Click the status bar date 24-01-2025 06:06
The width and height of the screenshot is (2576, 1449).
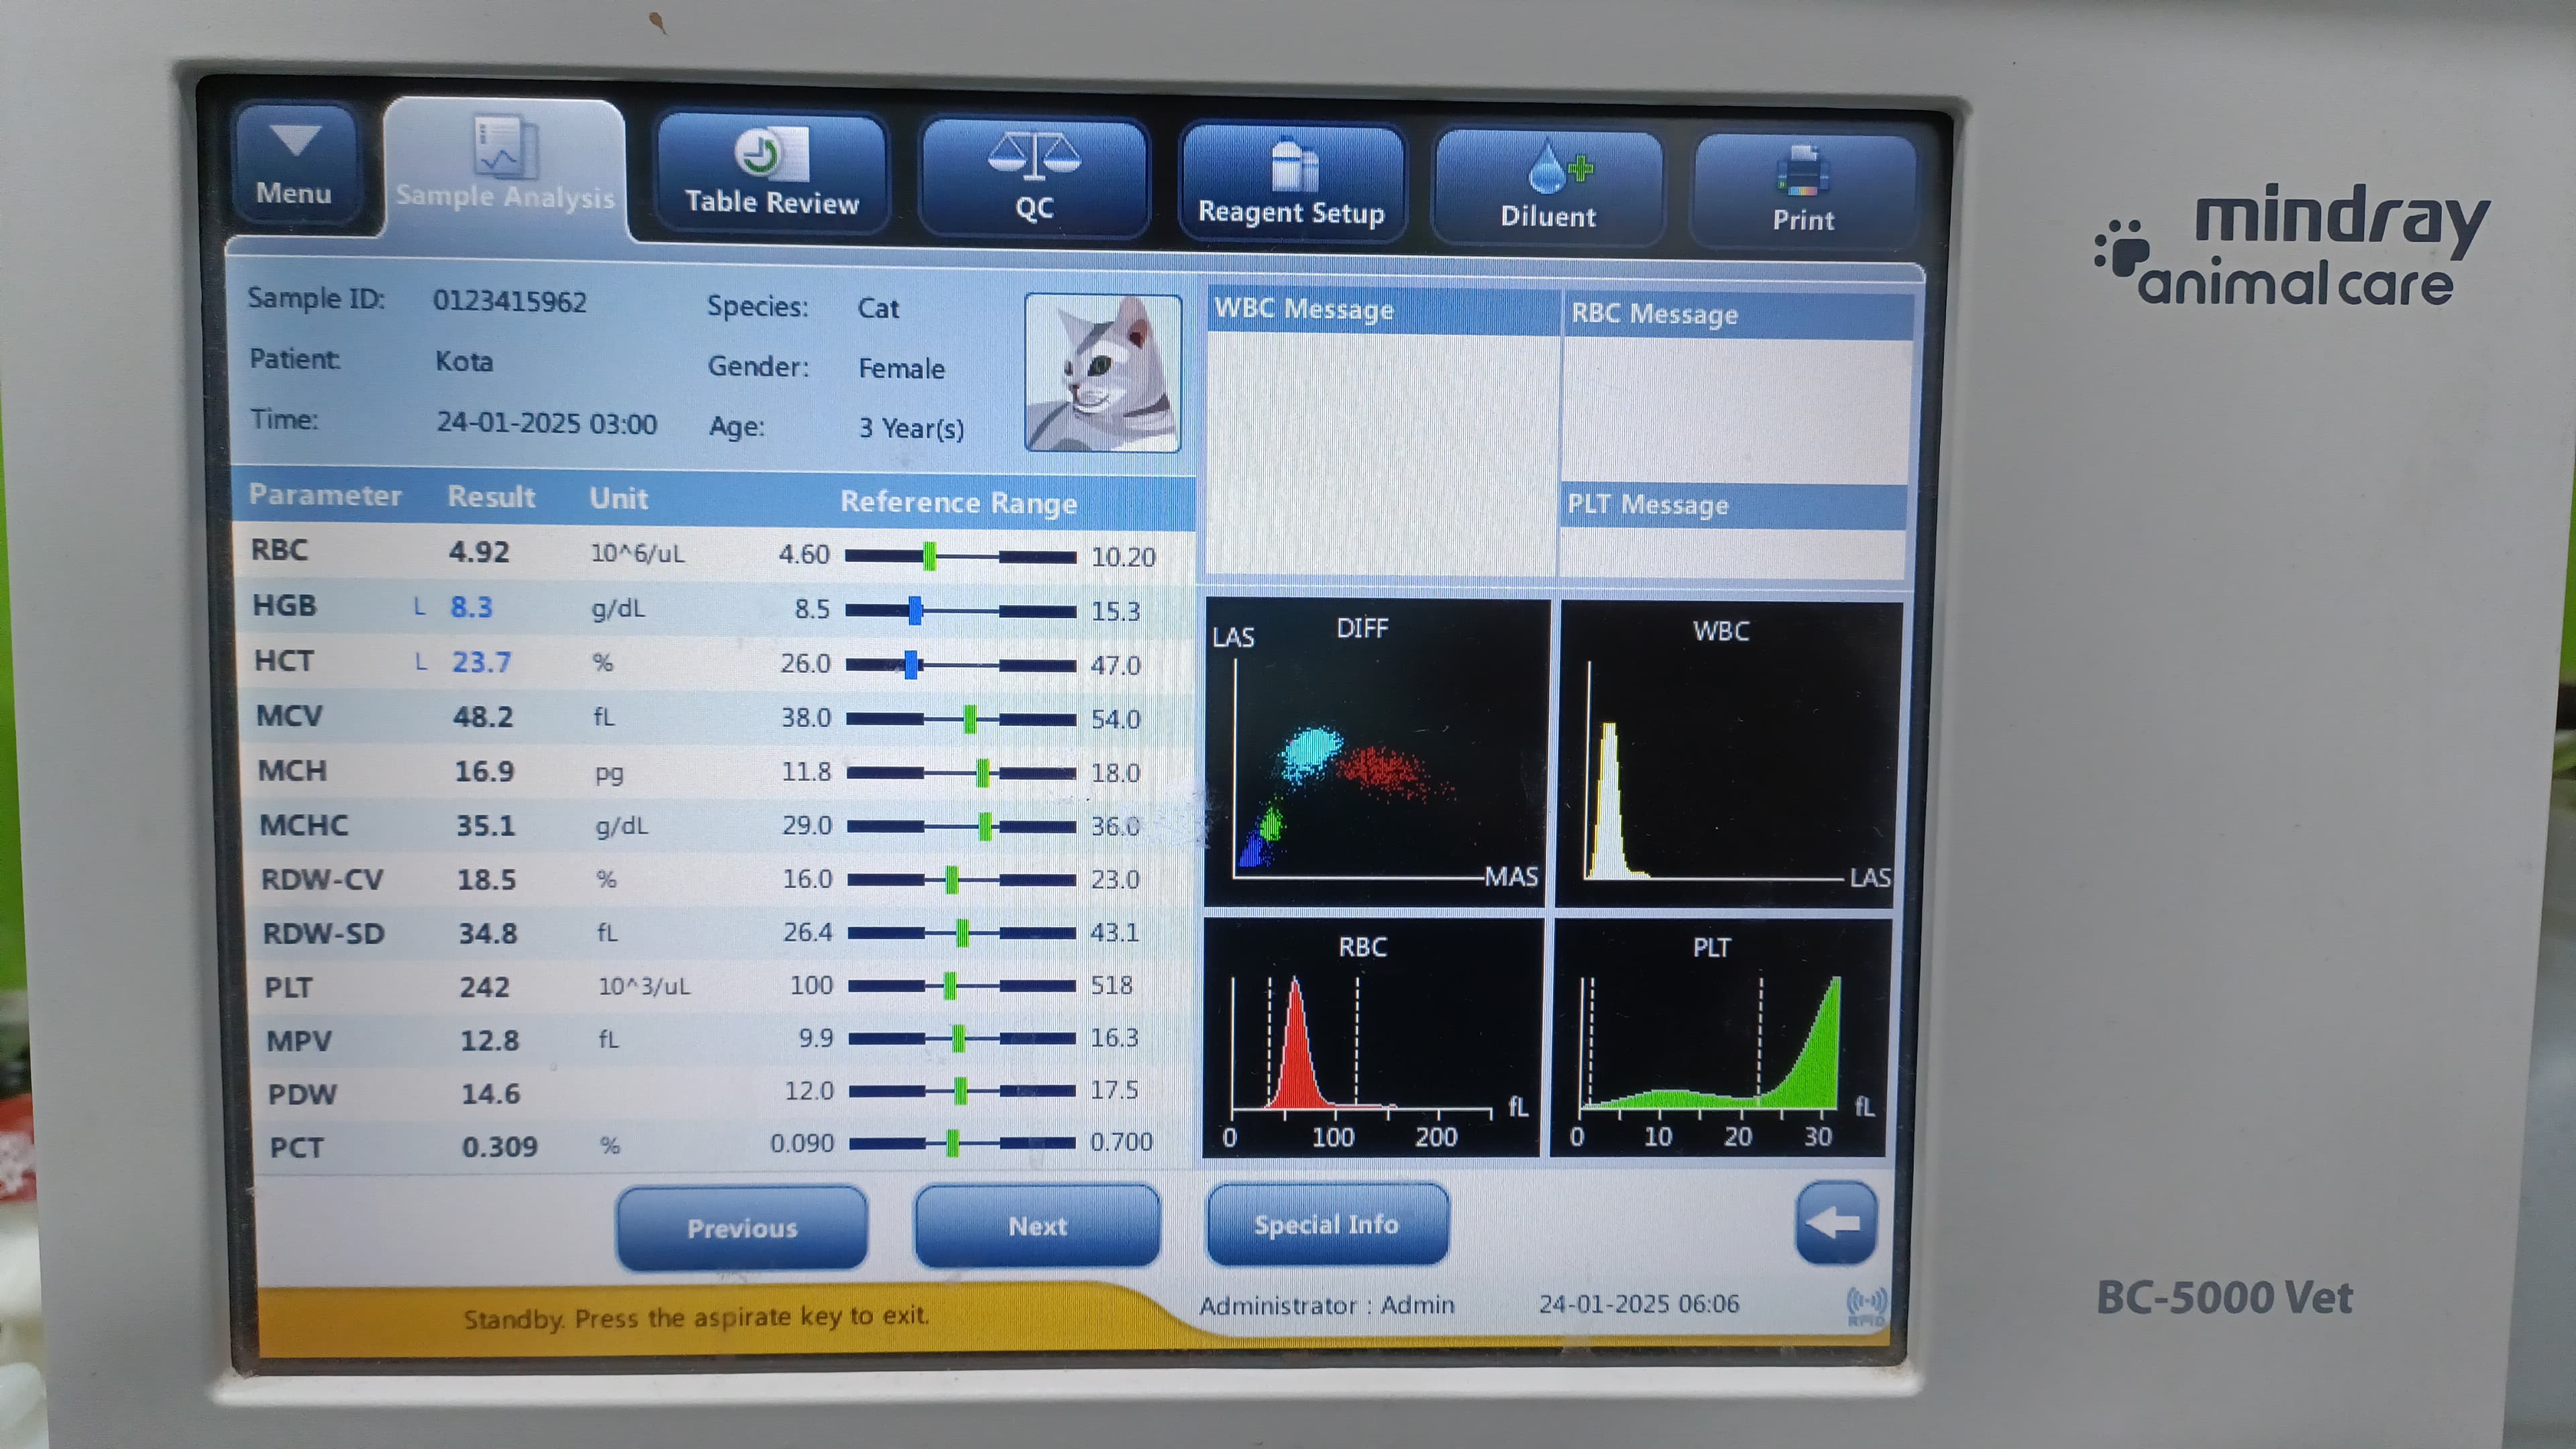1638,1303
